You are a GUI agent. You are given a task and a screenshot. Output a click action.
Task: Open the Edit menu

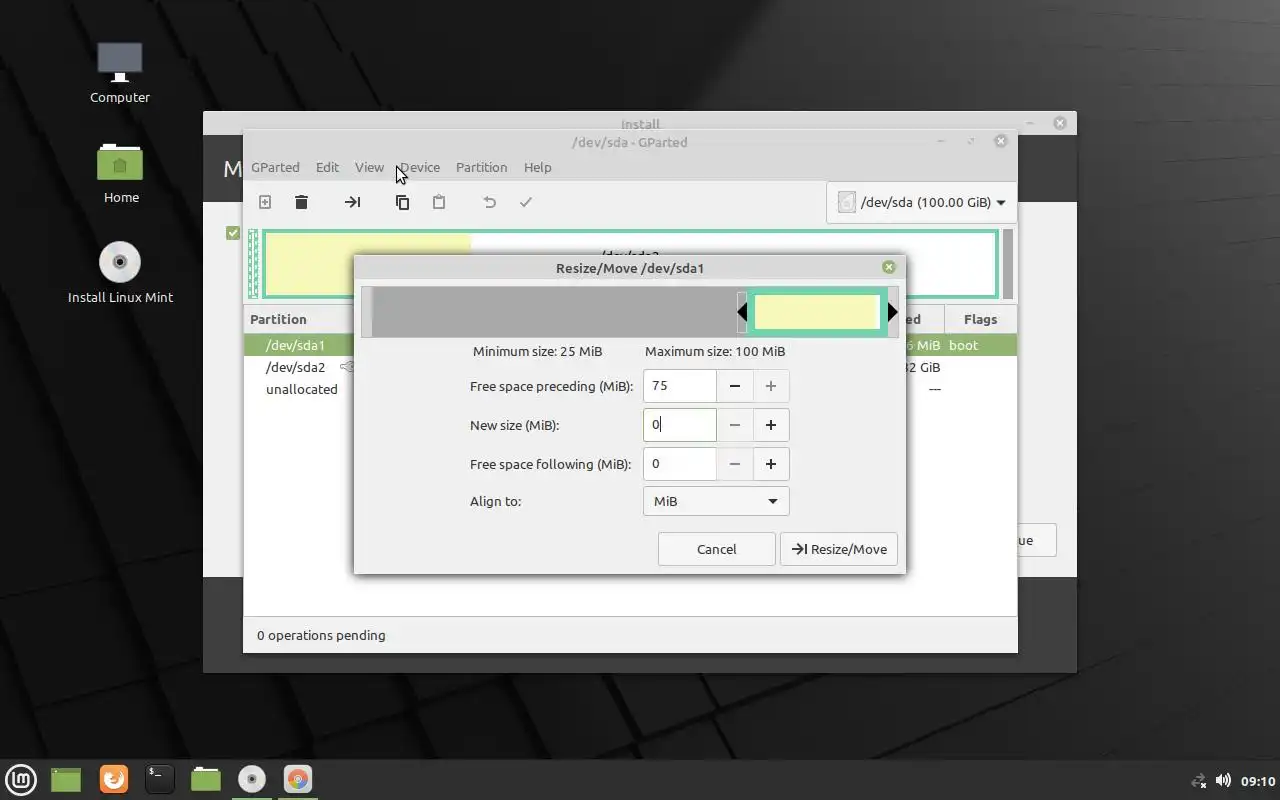(x=327, y=167)
